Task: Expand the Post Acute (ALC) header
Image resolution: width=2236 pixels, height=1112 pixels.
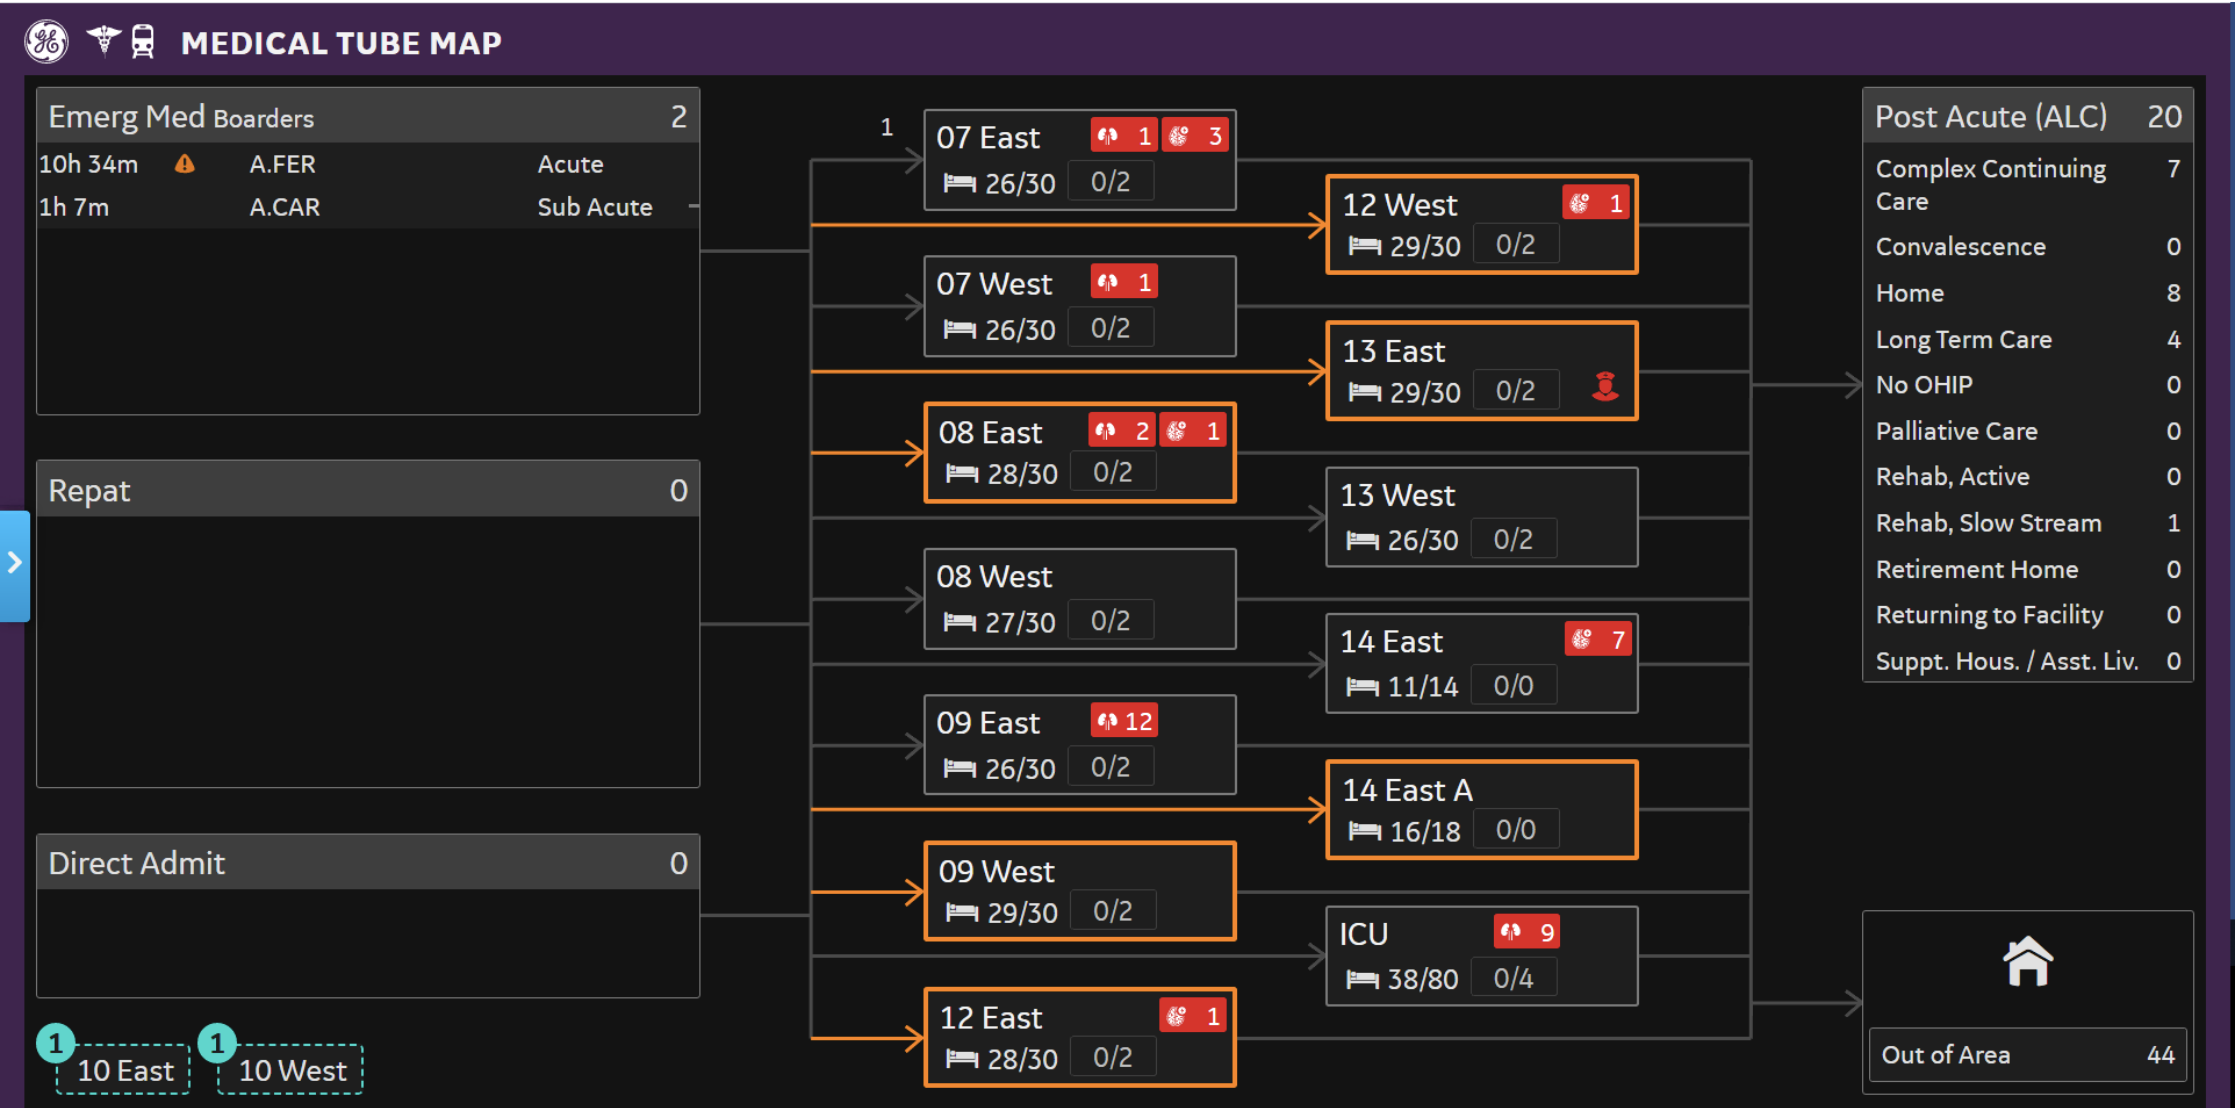Action: point(2027,117)
